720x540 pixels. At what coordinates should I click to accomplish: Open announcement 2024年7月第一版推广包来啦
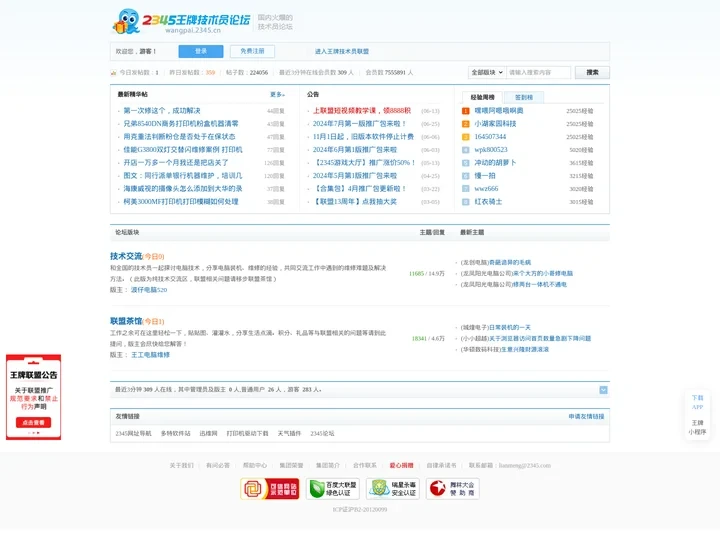point(360,124)
